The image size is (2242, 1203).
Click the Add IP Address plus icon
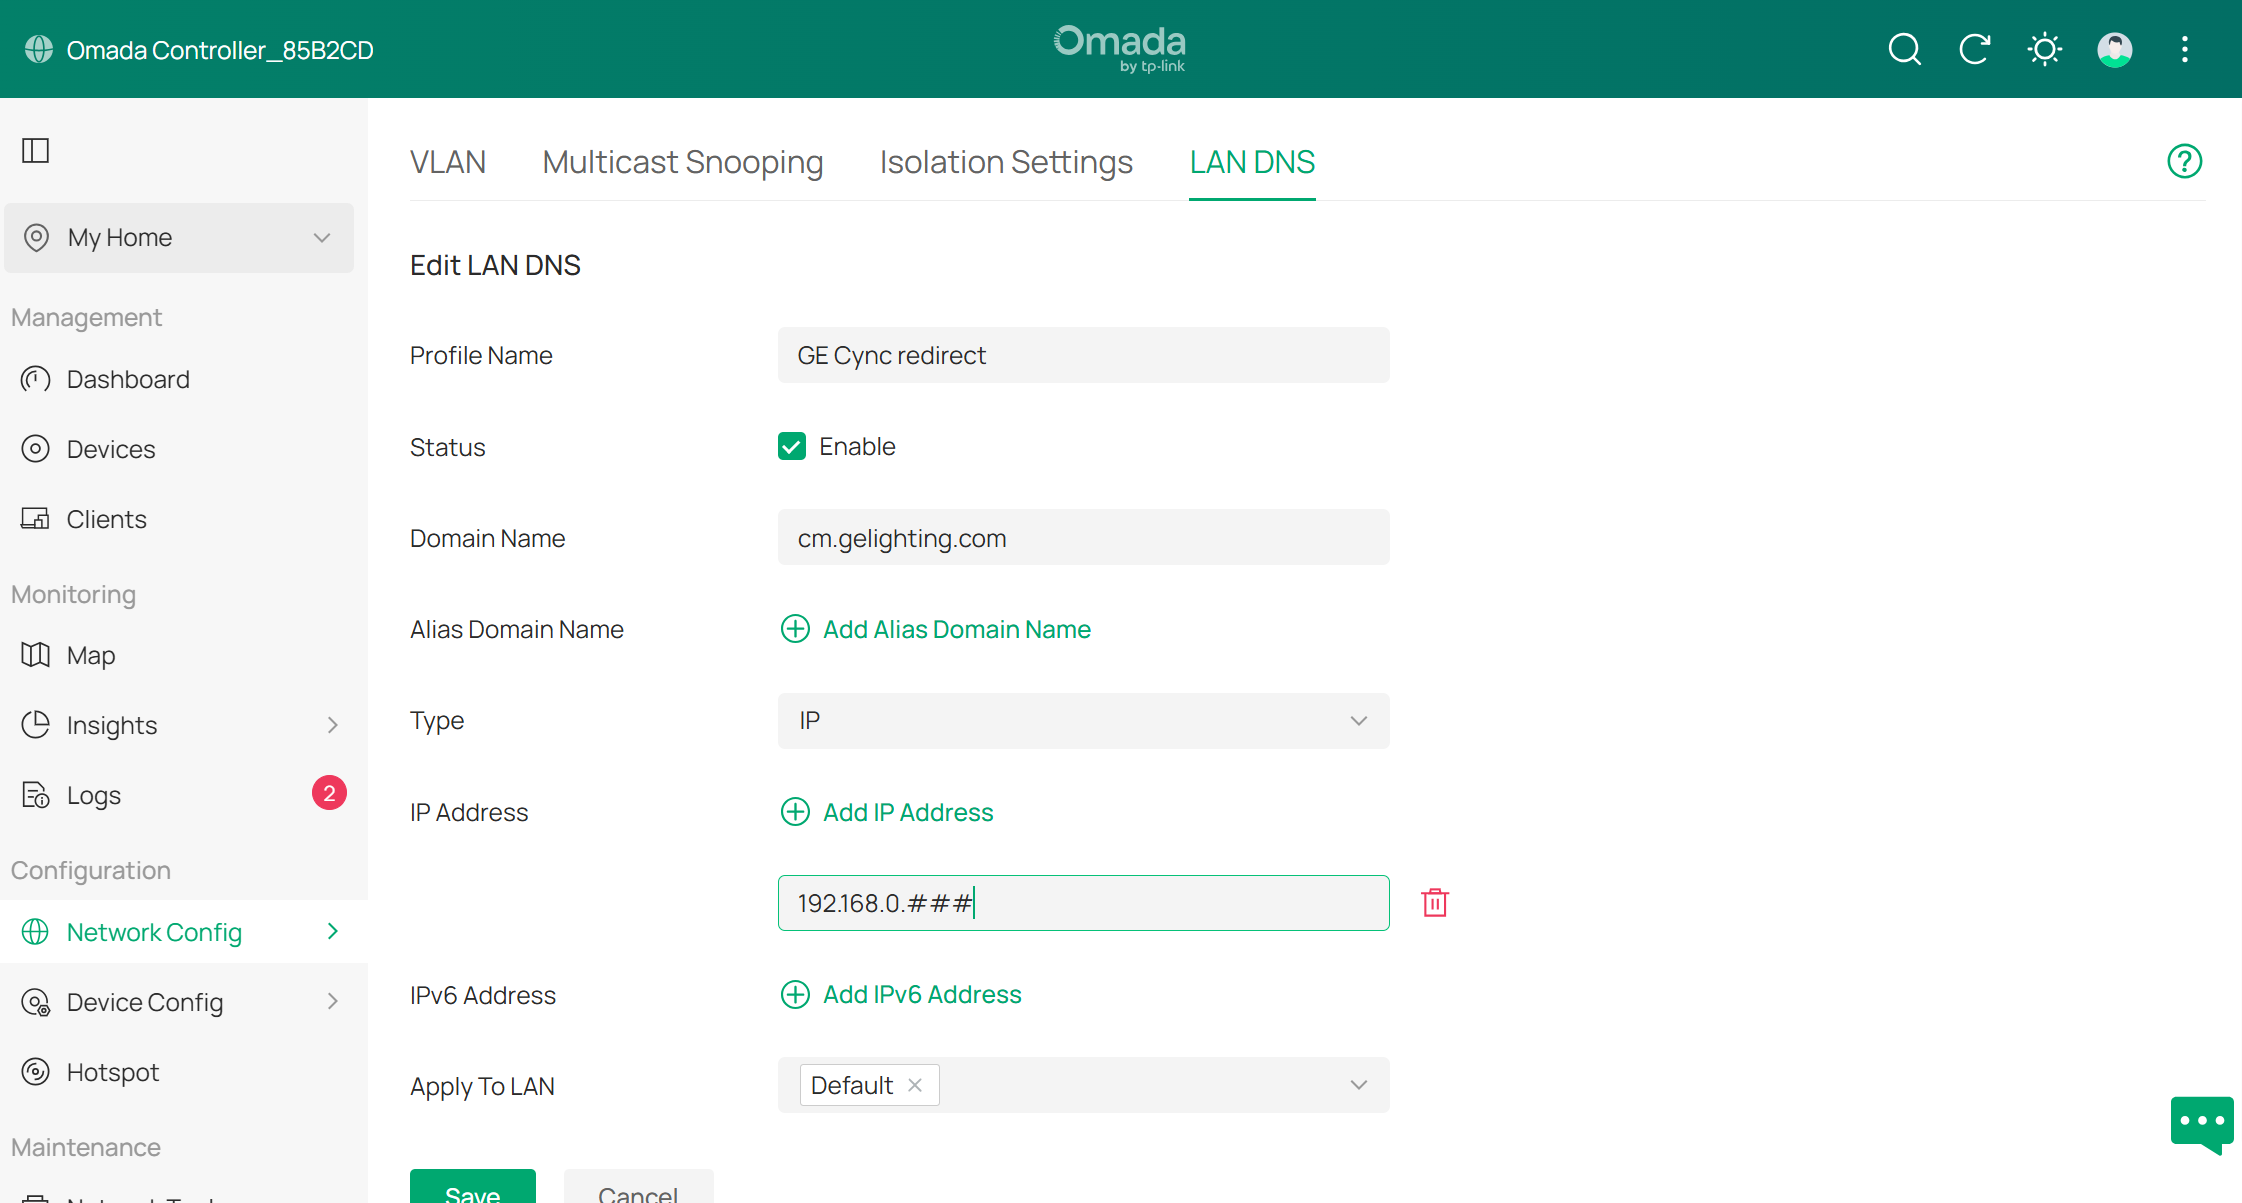[x=795, y=812]
